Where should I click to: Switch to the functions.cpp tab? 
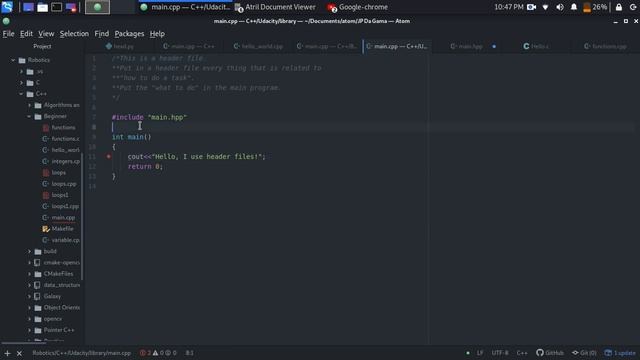606,47
